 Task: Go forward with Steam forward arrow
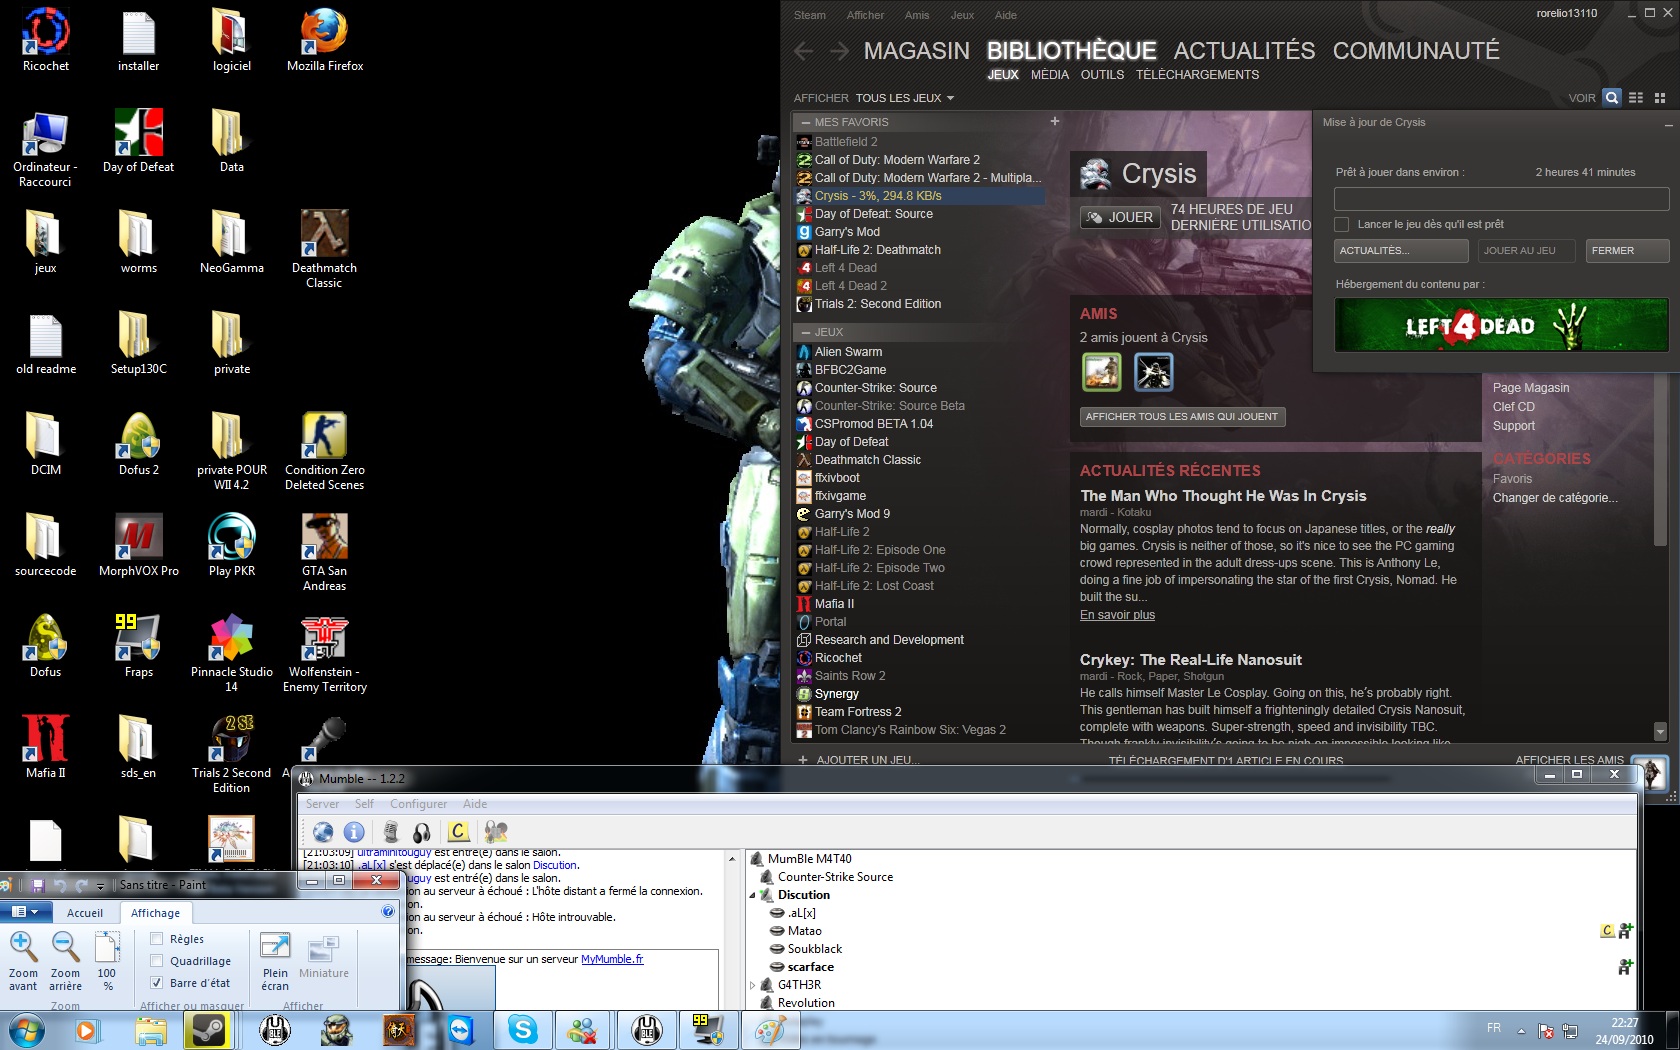click(839, 51)
